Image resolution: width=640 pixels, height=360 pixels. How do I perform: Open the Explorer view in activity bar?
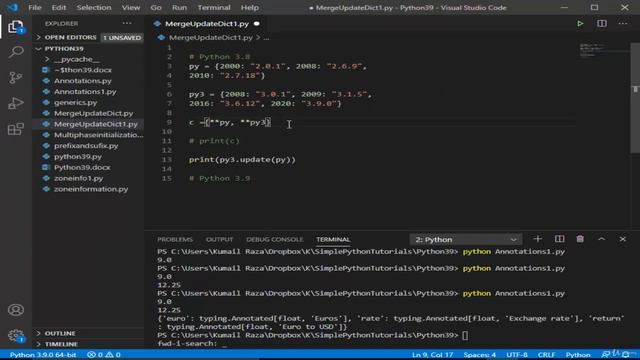(16, 27)
